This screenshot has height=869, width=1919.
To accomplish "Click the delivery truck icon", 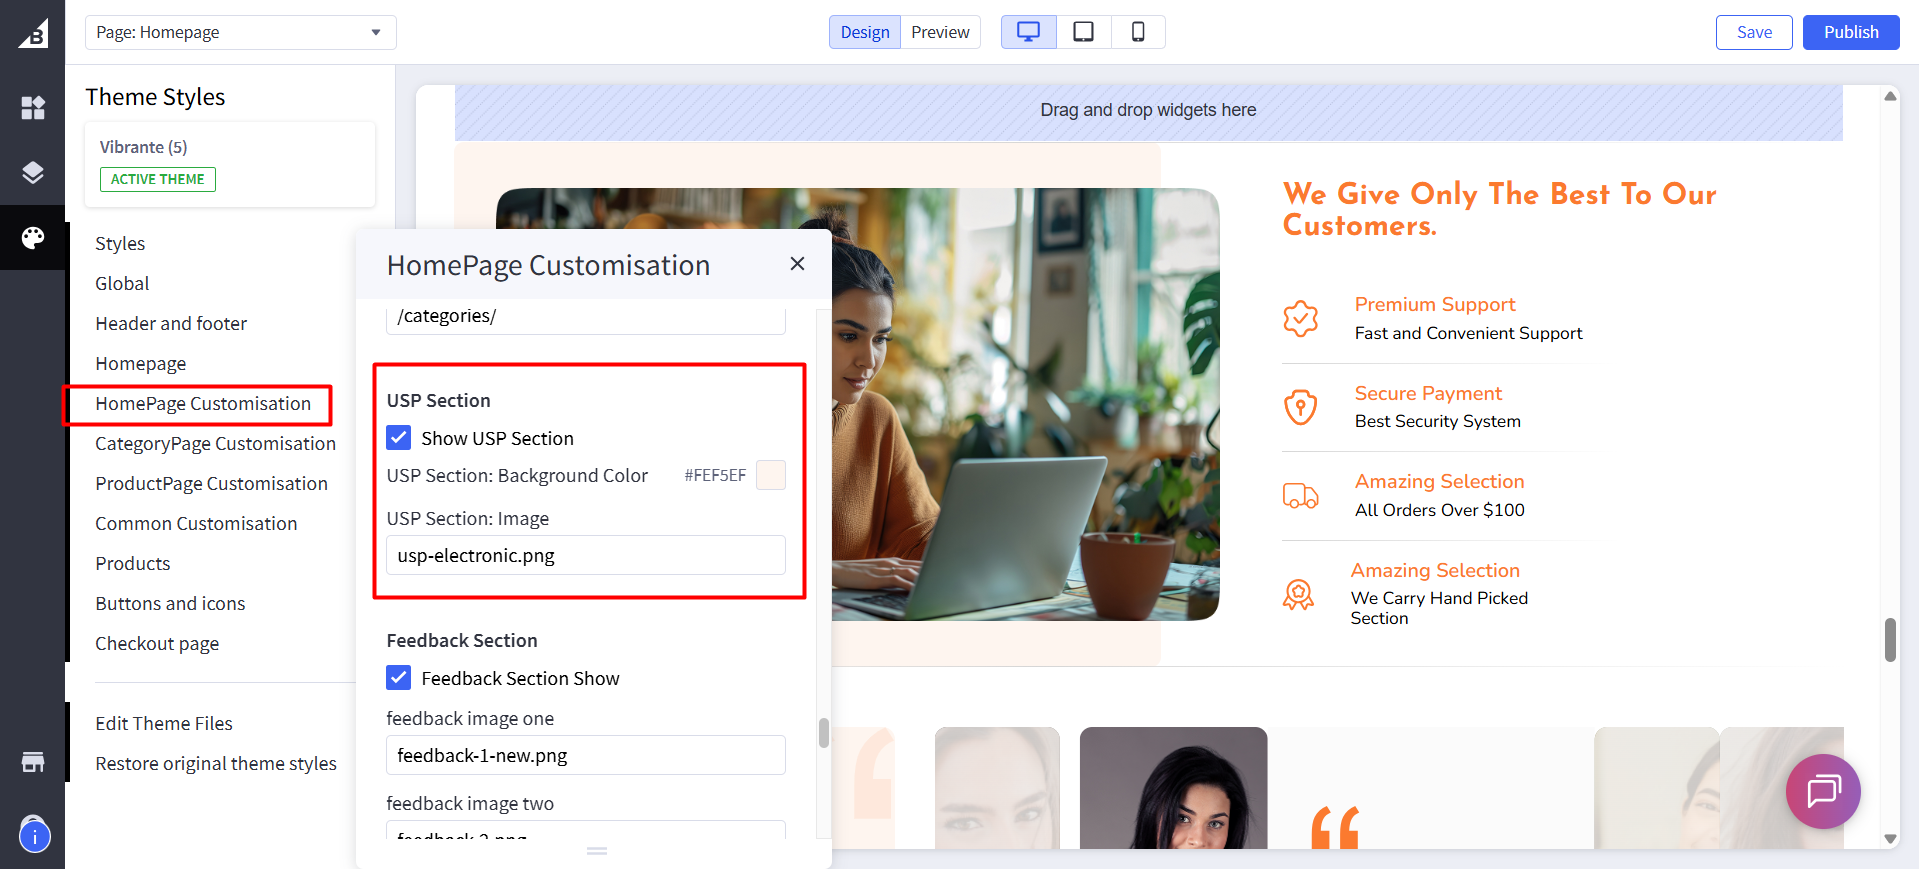I will tap(1300, 495).
